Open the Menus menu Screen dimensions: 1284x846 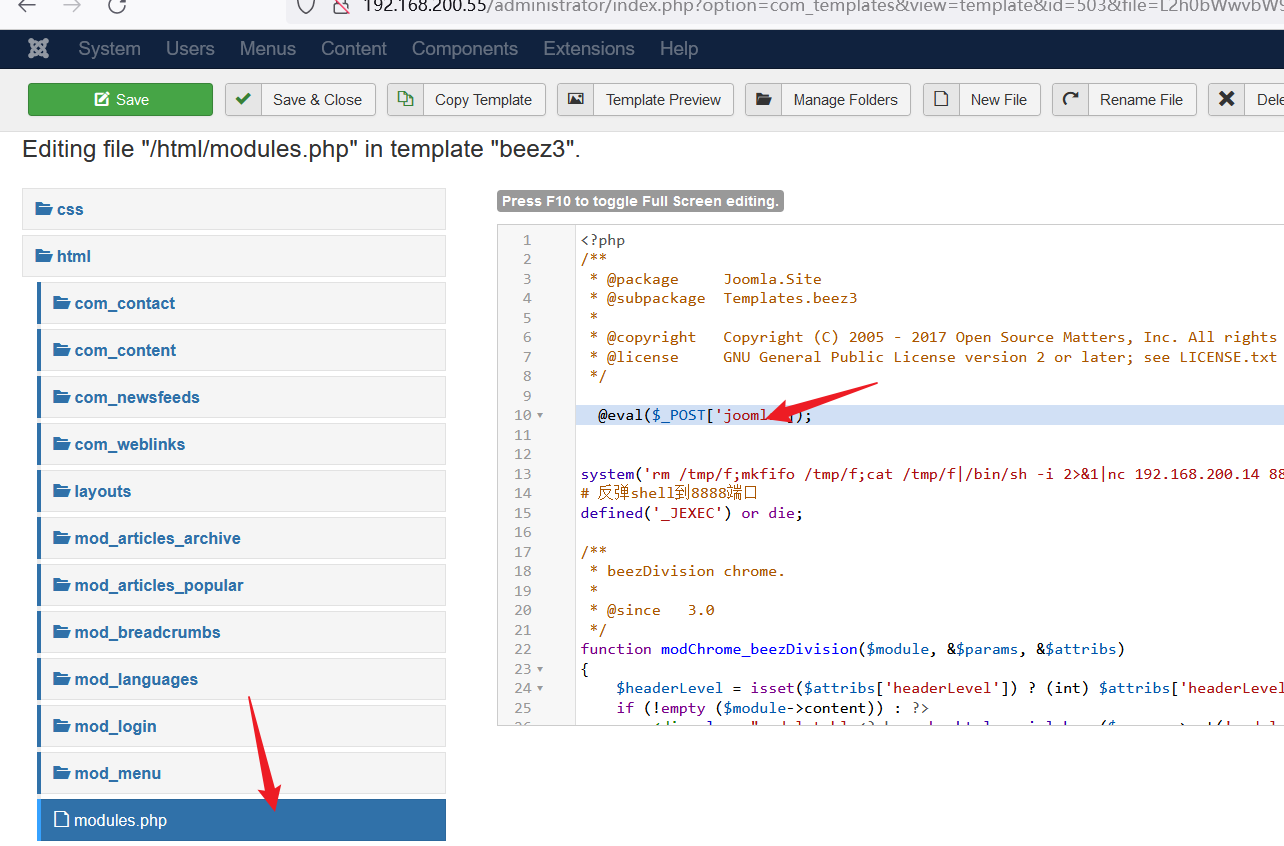tap(268, 48)
